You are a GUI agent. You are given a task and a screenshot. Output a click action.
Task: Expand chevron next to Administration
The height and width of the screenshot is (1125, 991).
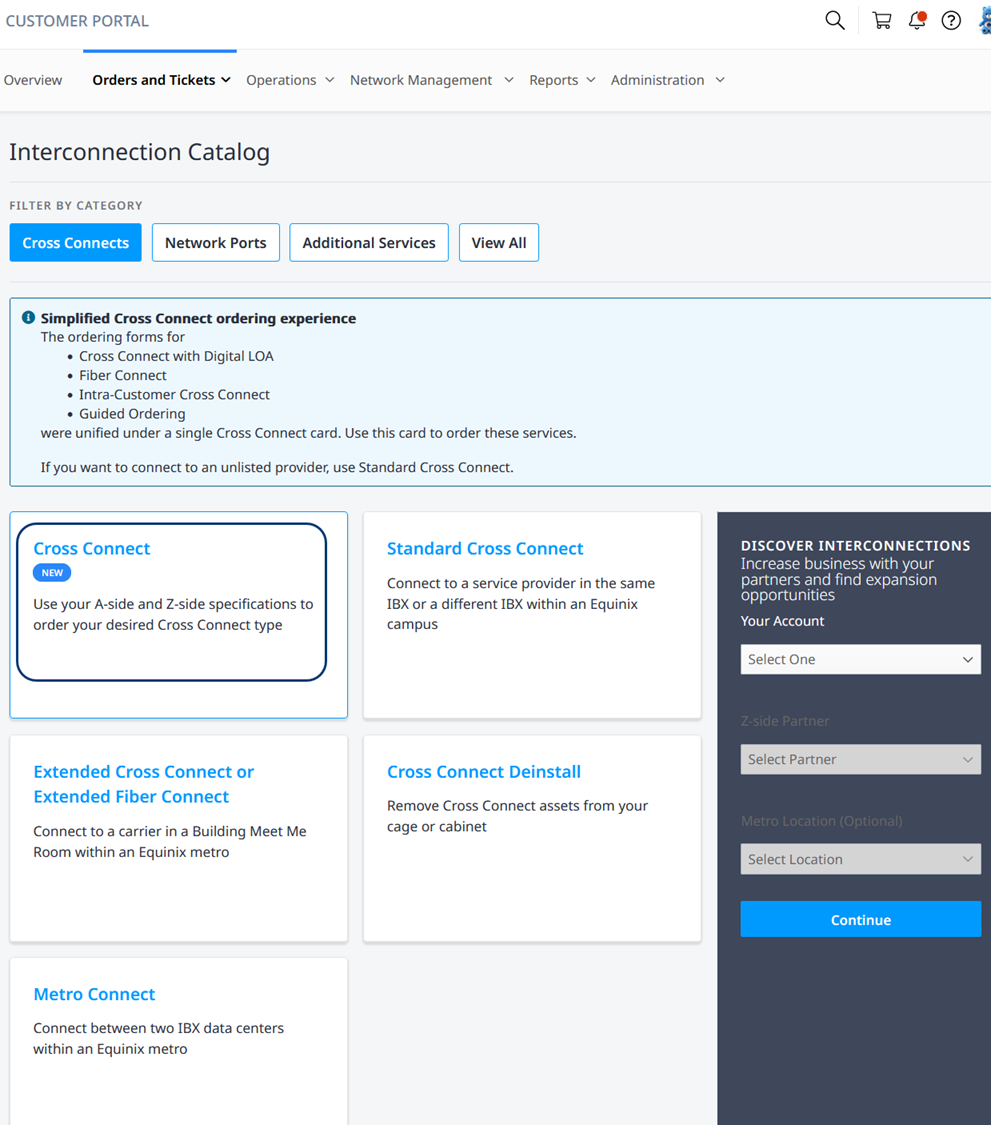tap(720, 80)
